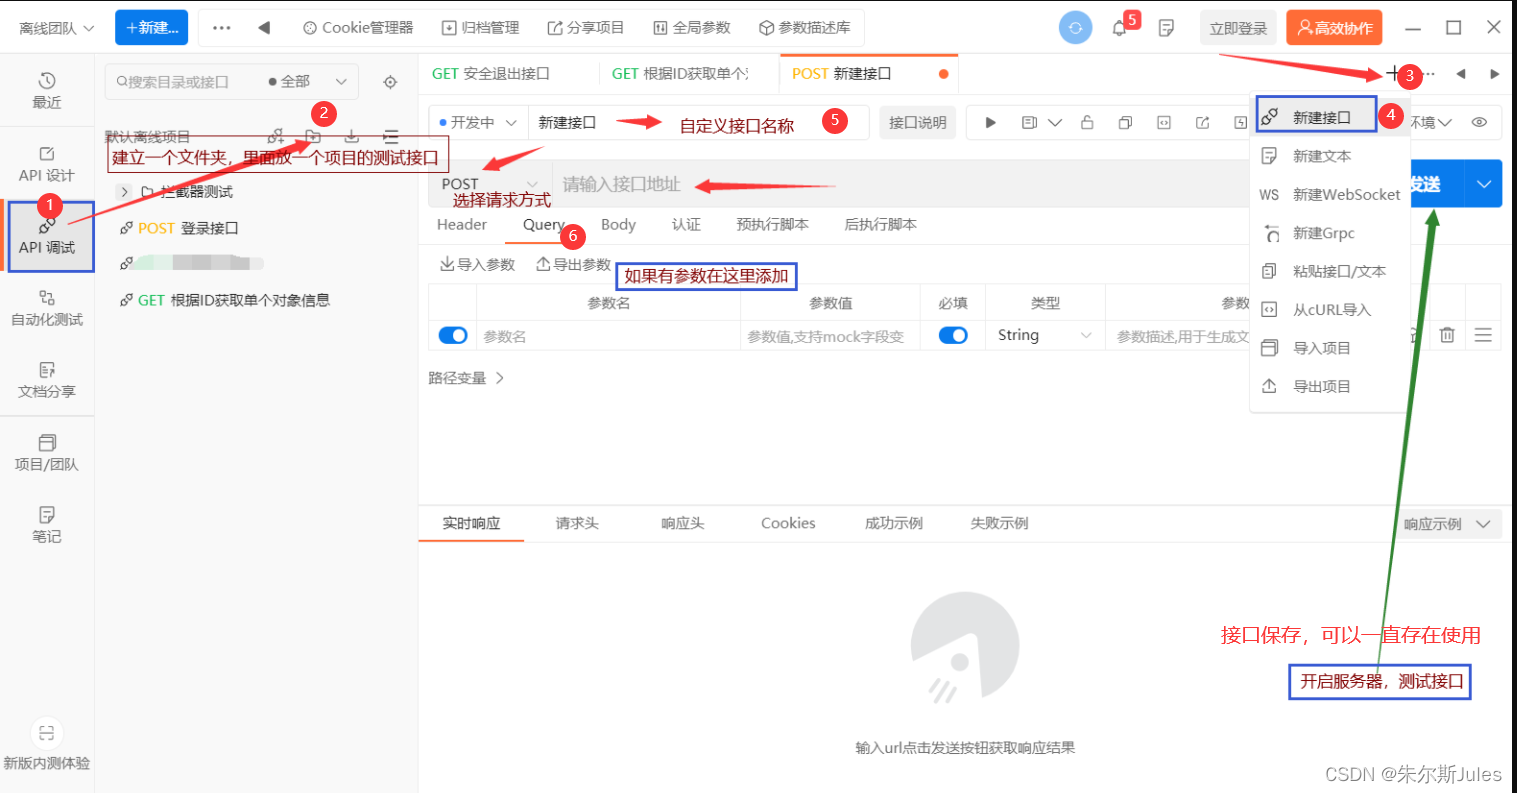Switch to the Body tab

click(618, 225)
